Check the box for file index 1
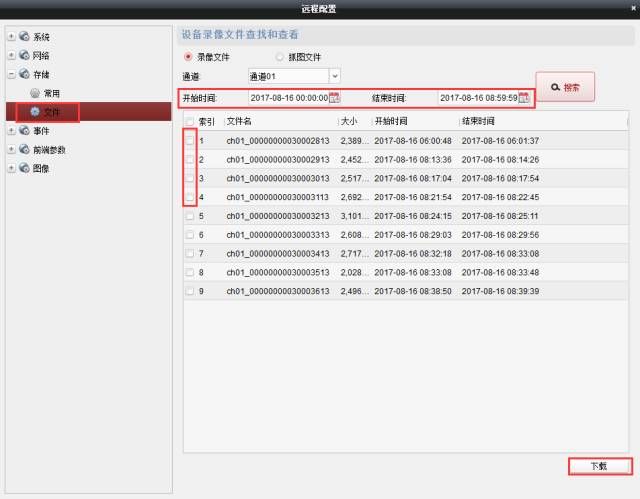The width and height of the screenshot is (640, 499). tap(190, 141)
